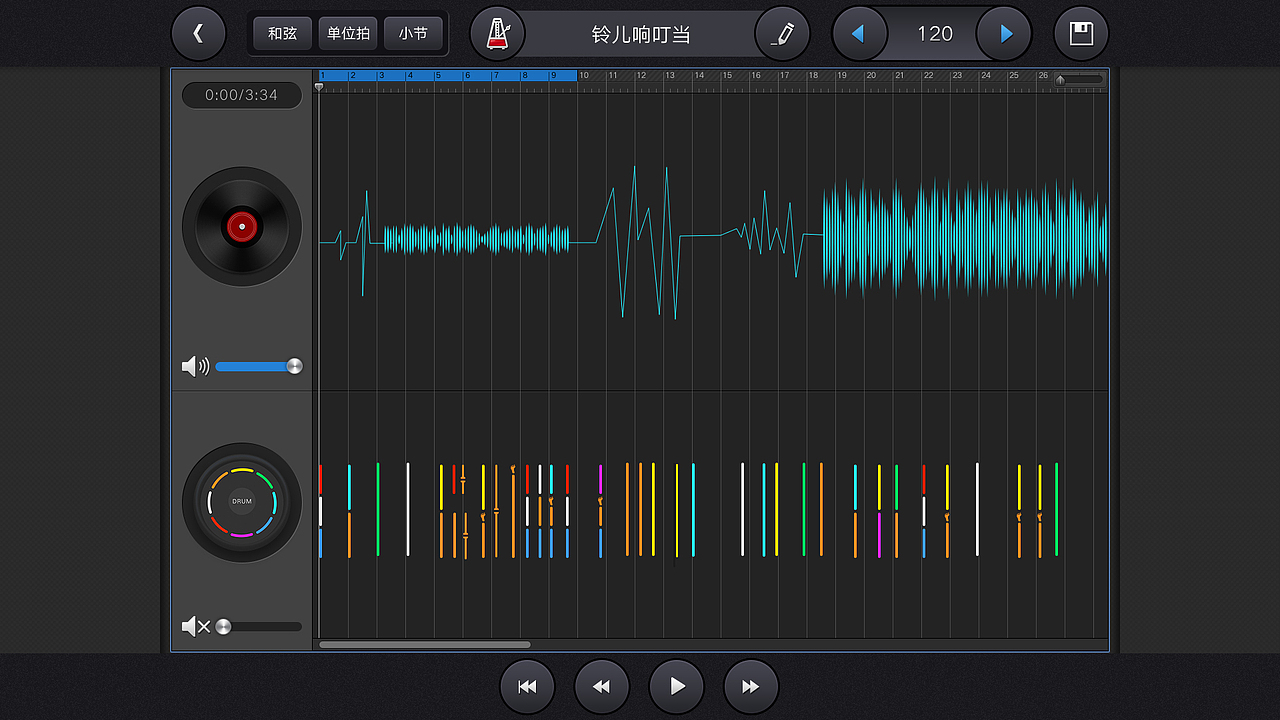Toggle the metronome icon
The height and width of the screenshot is (720, 1280).
point(497,34)
